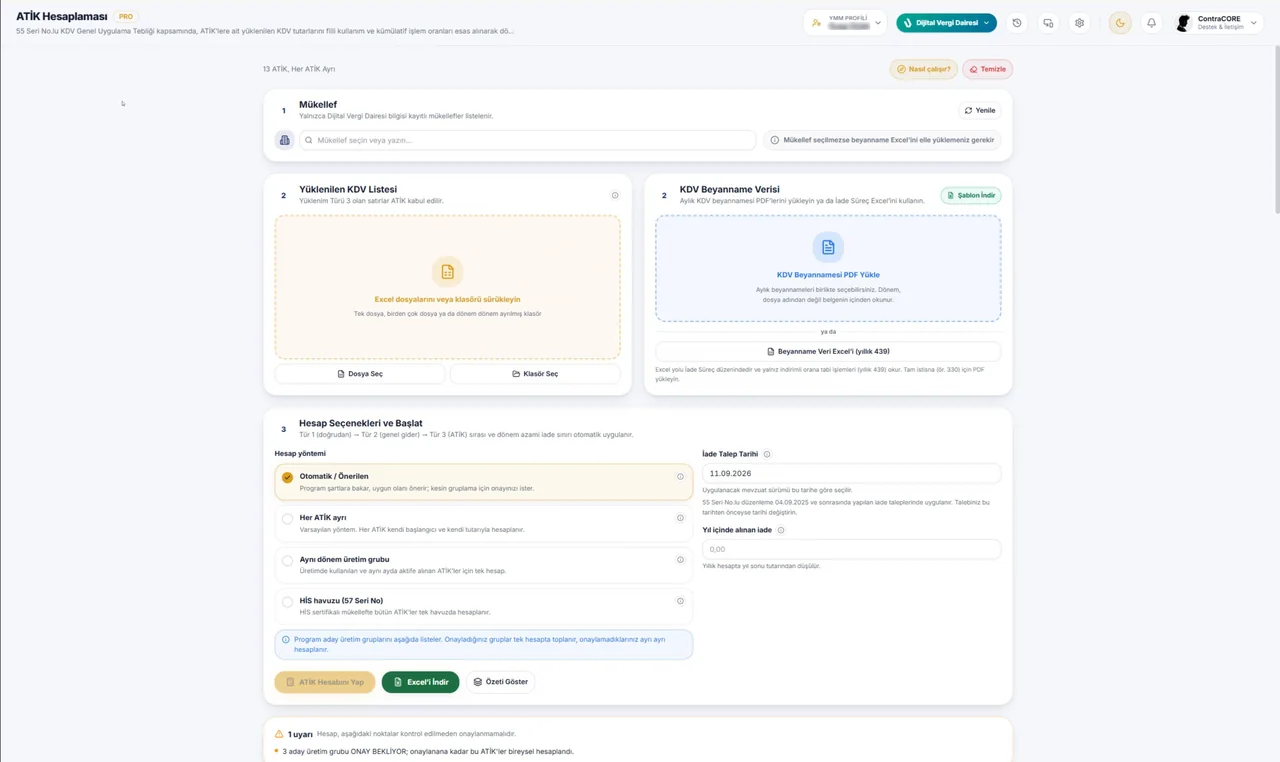1280x762 pixels.
Task: Click Beyanname Veri Excel'i (yıllık 439) button
Action: coord(828,352)
